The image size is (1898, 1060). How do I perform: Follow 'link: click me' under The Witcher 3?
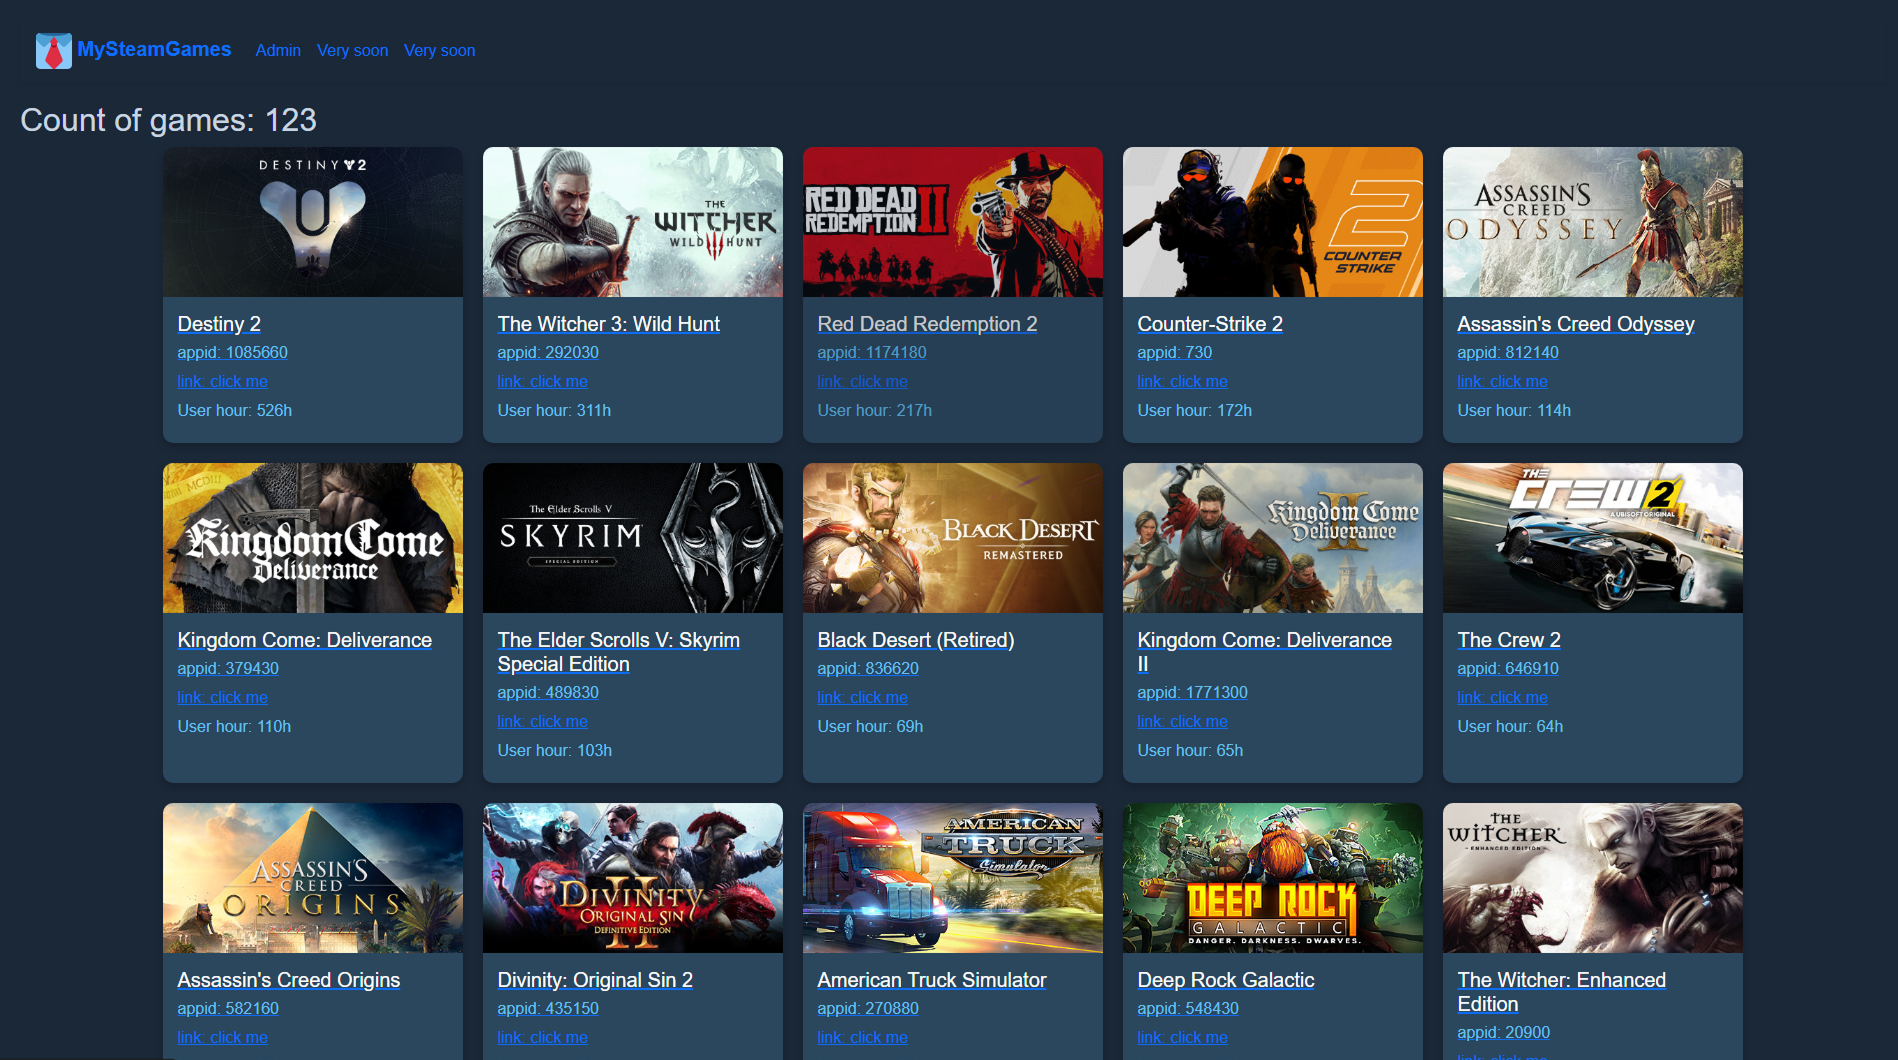pyautogui.click(x=542, y=382)
